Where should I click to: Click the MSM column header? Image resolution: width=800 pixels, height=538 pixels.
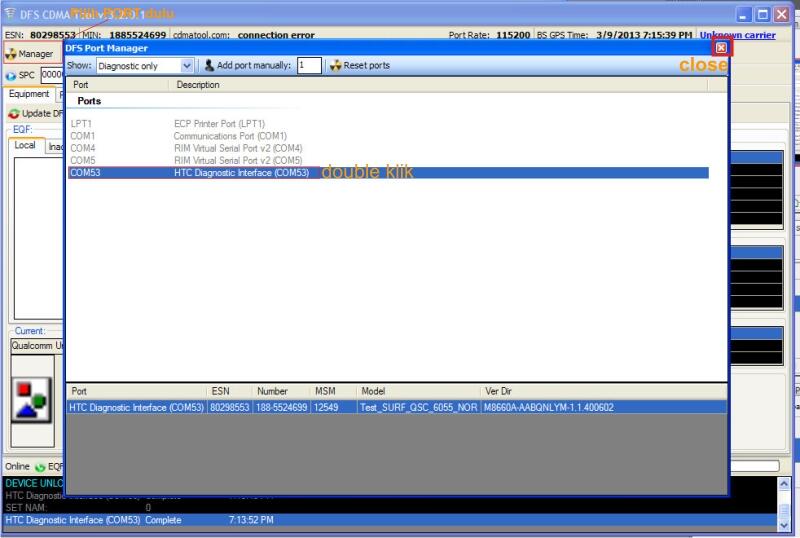333,392
